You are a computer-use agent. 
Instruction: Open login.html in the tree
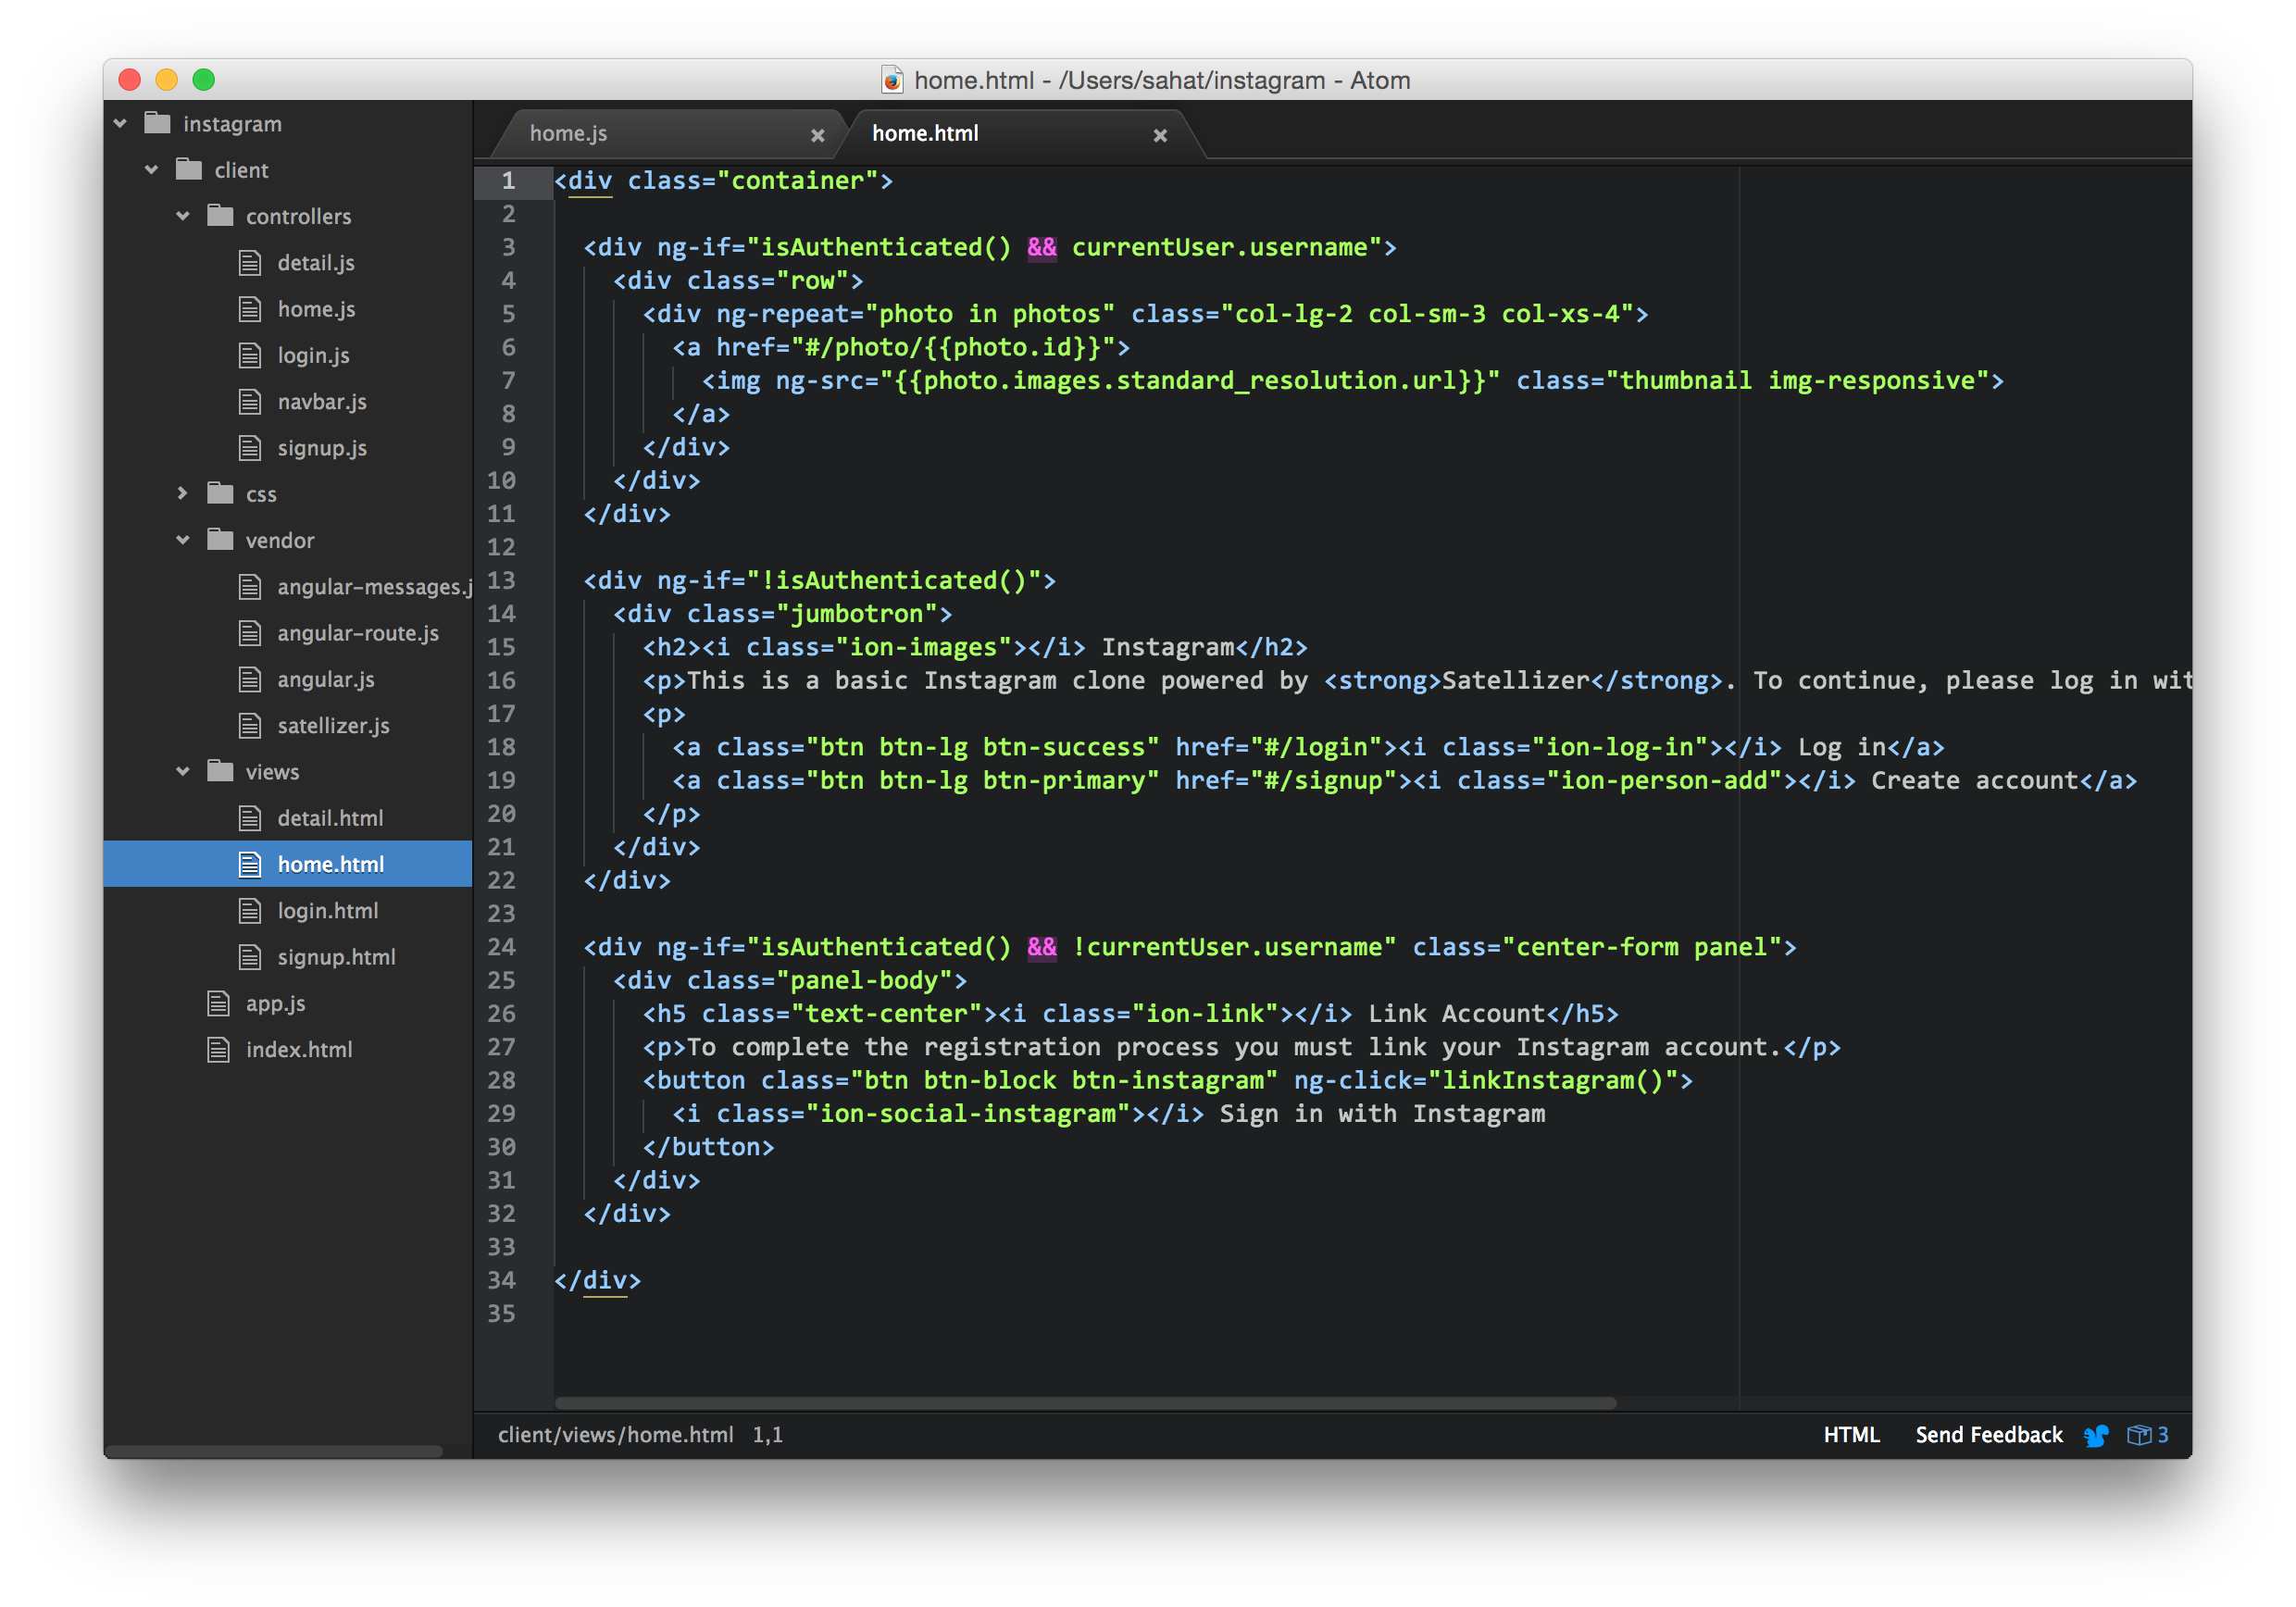click(327, 910)
